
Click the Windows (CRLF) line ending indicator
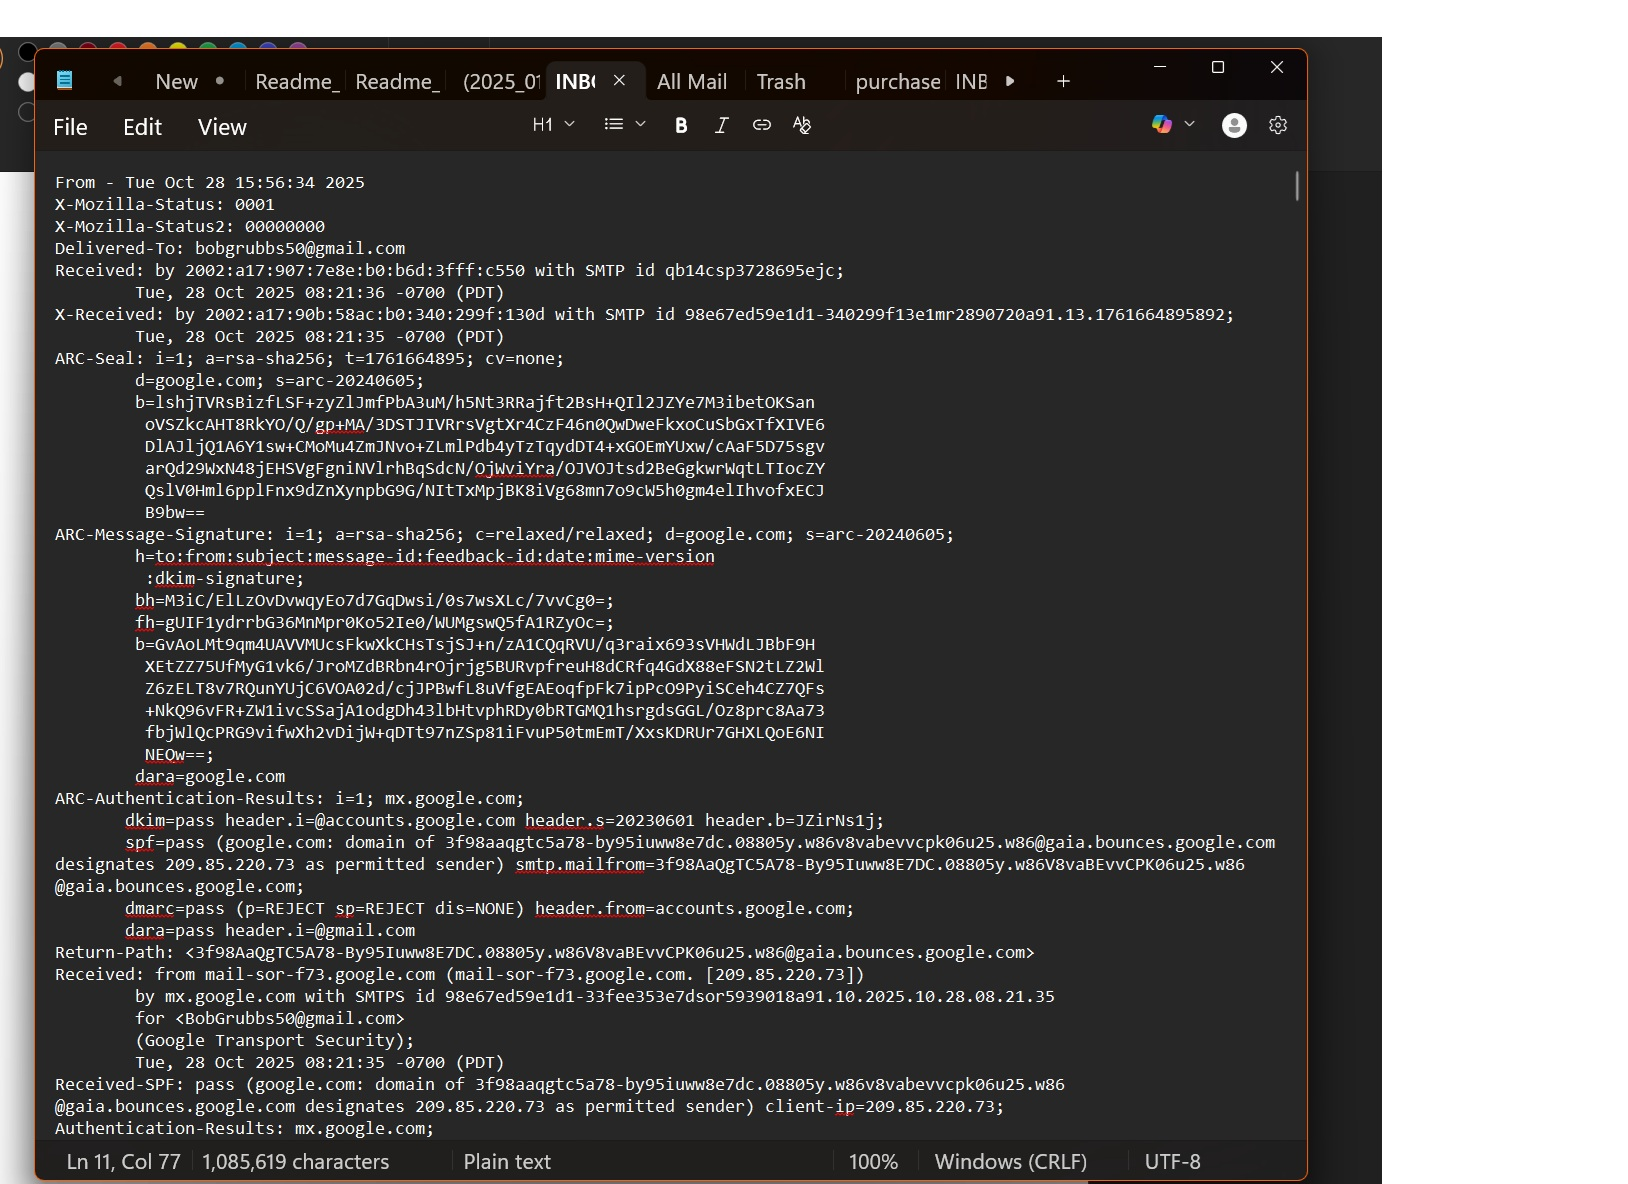tap(1010, 1161)
